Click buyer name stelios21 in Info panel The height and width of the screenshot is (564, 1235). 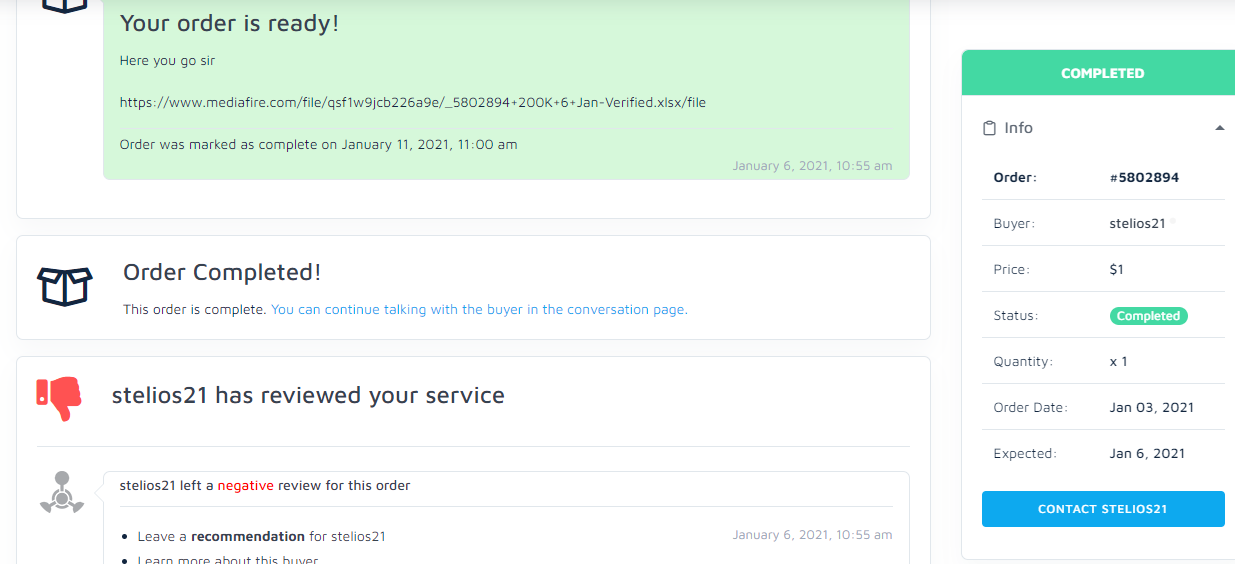pos(1137,224)
